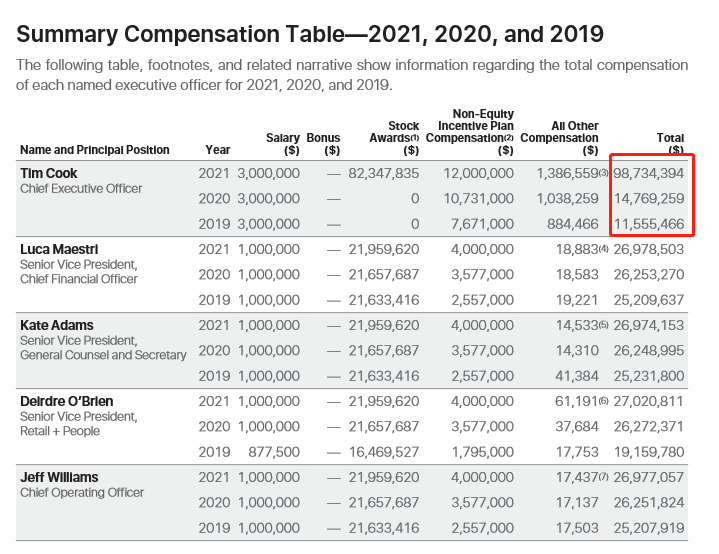Select Tim Cook 2019 total 11,555,466
The width and height of the screenshot is (719, 554).
pos(649,224)
